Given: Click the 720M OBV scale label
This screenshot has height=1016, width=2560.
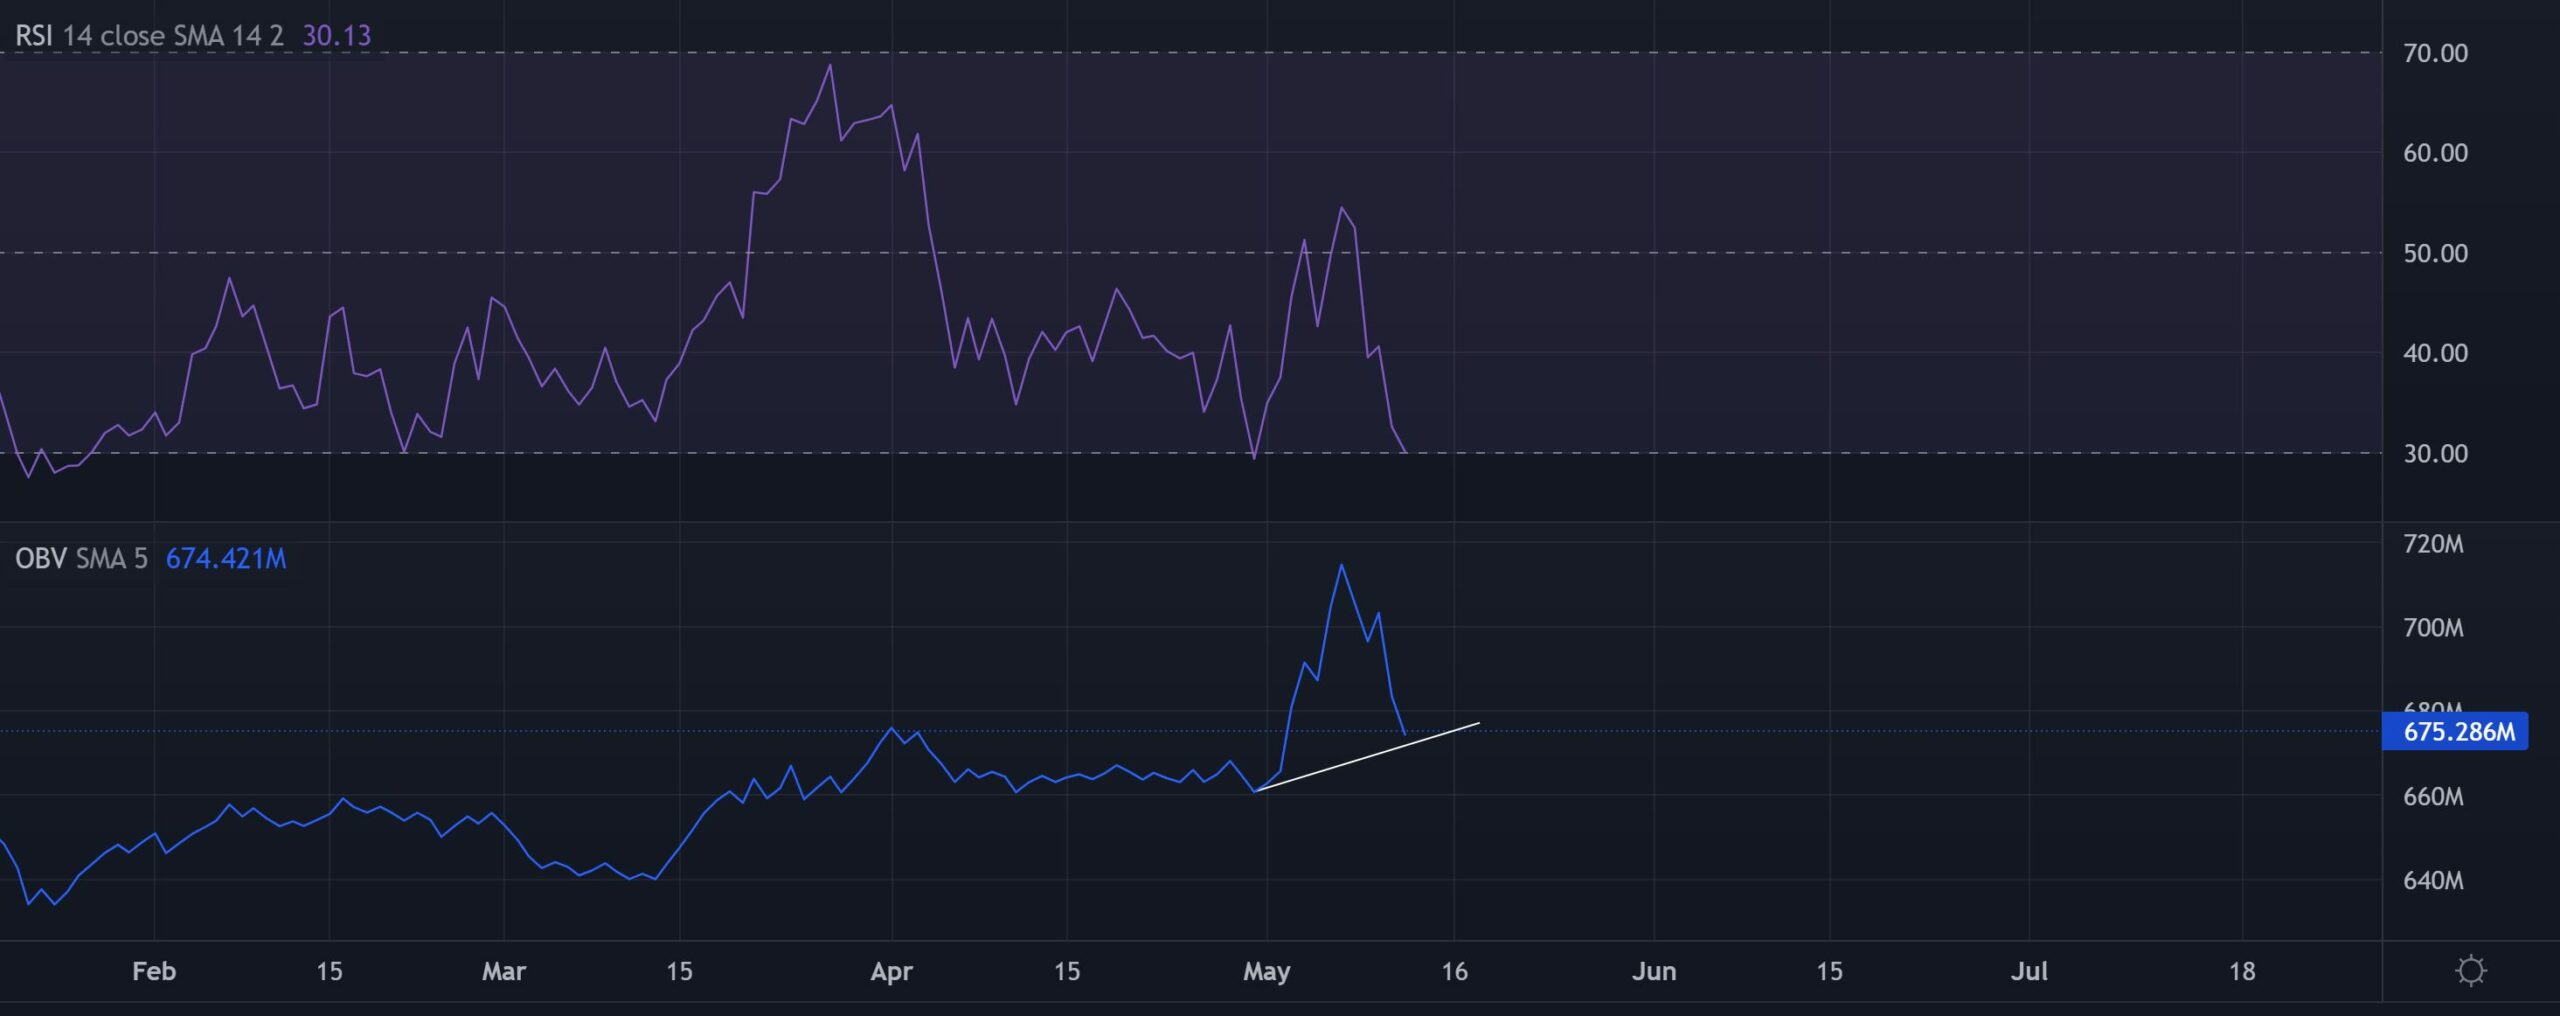Looking at the screenshot, I should pyautogui.click(x=2432, y=544).
